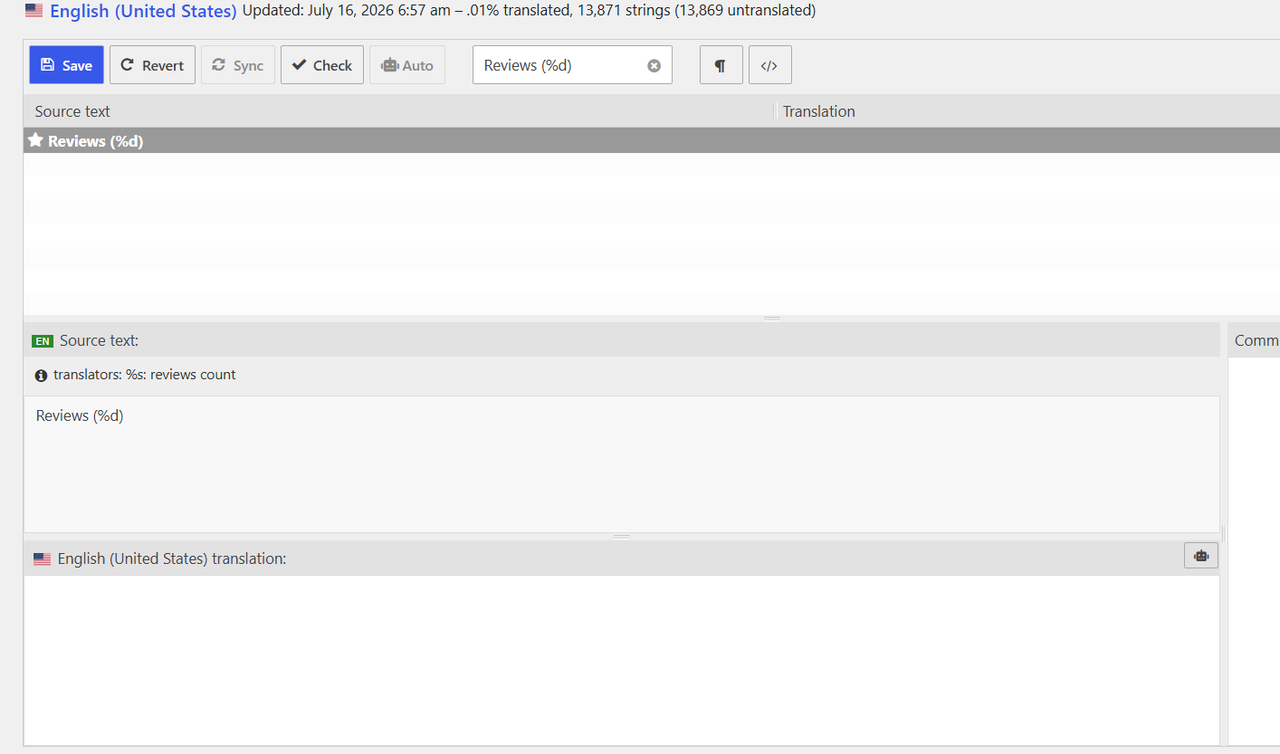
Task: Select the Reviews (%d) row in list
Action: (x=651, y=141)
